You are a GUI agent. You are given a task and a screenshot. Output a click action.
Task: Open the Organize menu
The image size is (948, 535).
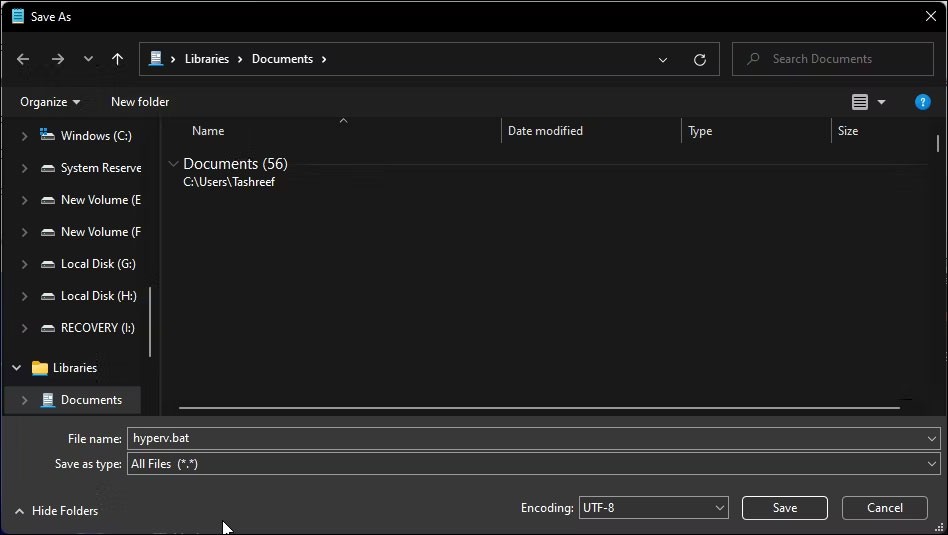point(50,102)
